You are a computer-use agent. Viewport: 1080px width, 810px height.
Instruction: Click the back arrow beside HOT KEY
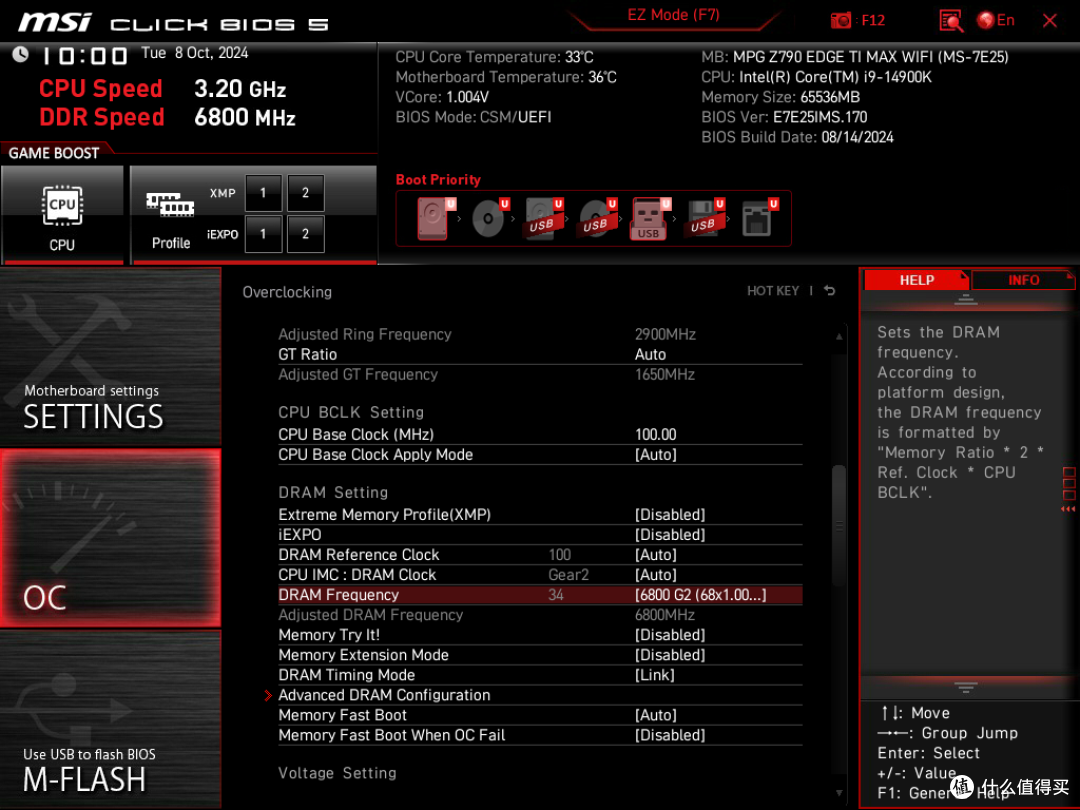(829, 291)
